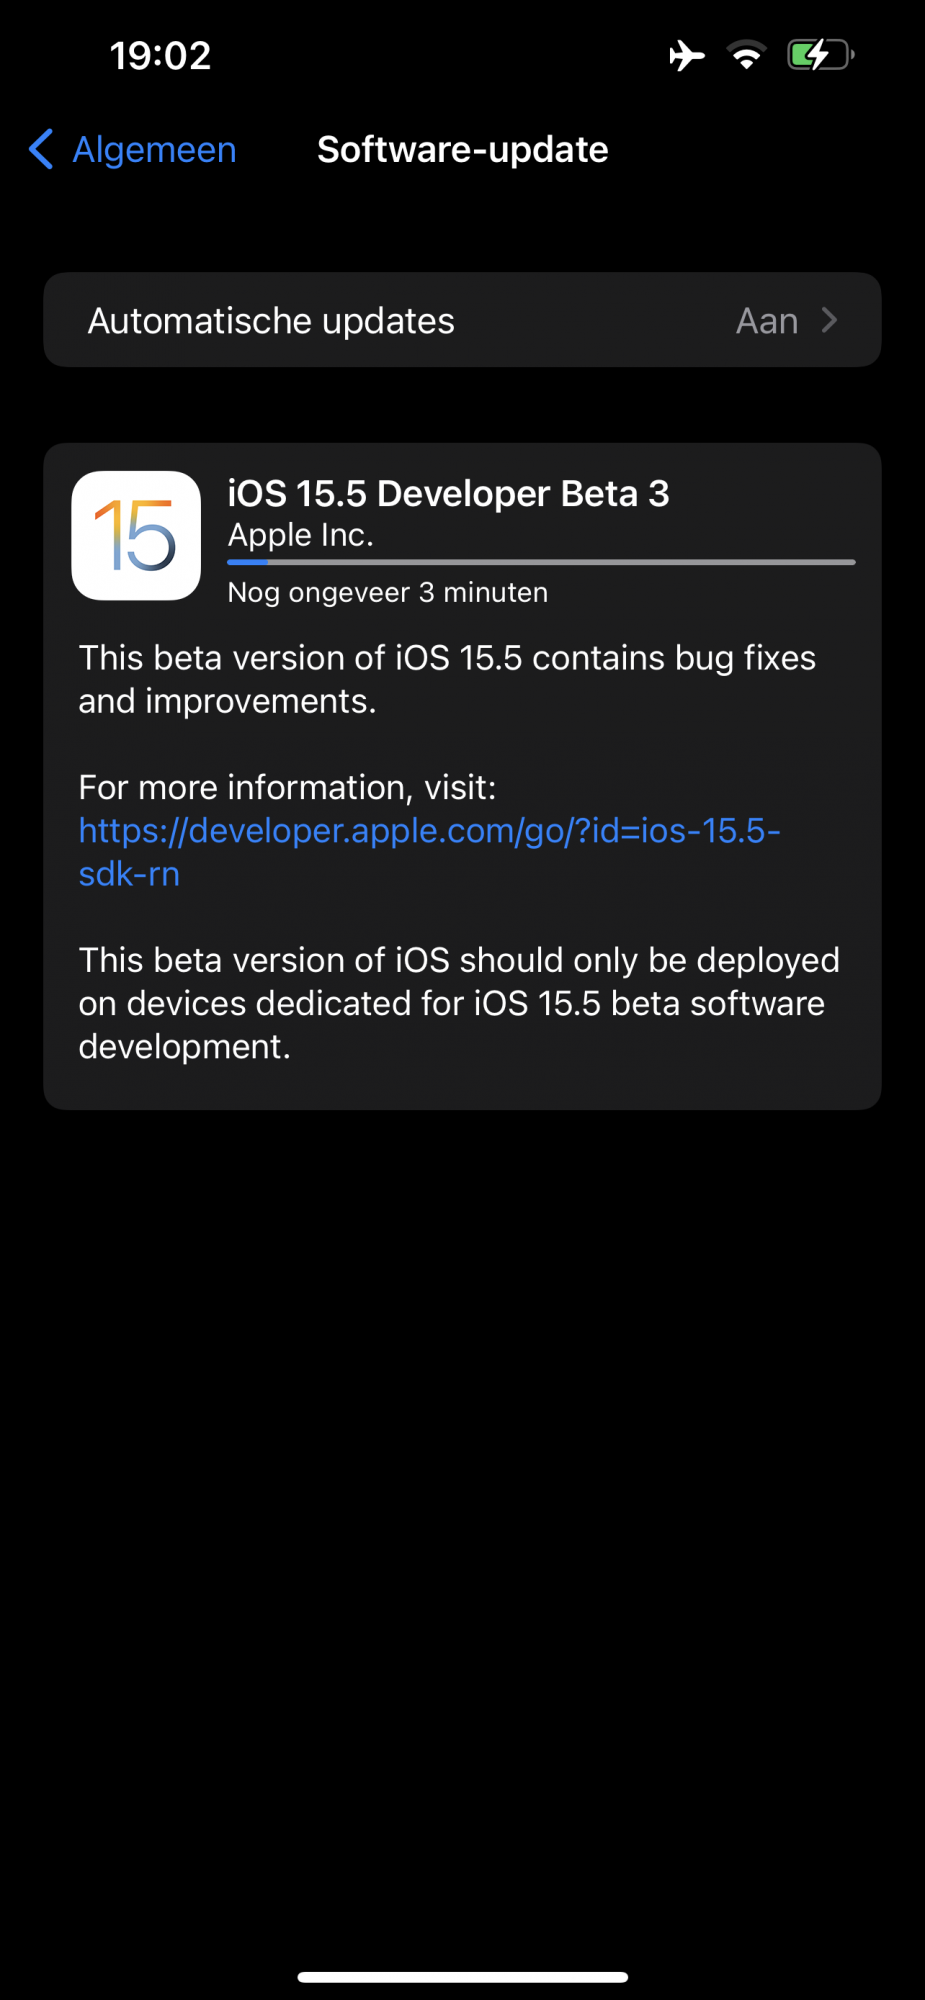925x2000 pixels.
Task: Tap the charging battery icon
Action: [x=820, y=56]
